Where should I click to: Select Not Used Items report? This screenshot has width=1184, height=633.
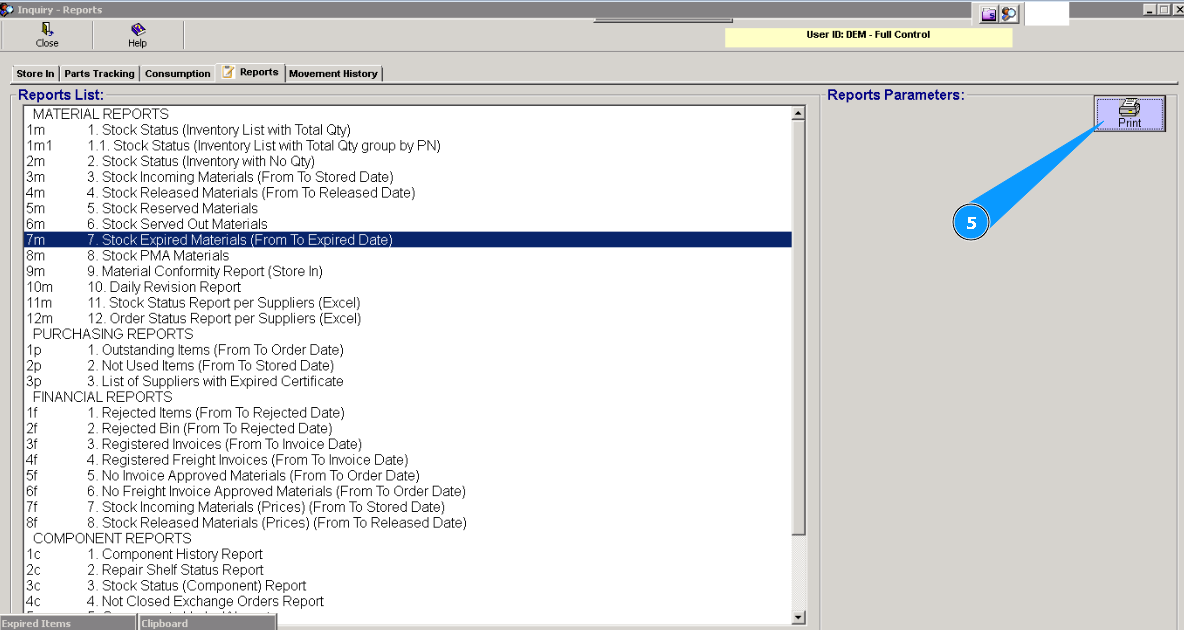point(408,366)
